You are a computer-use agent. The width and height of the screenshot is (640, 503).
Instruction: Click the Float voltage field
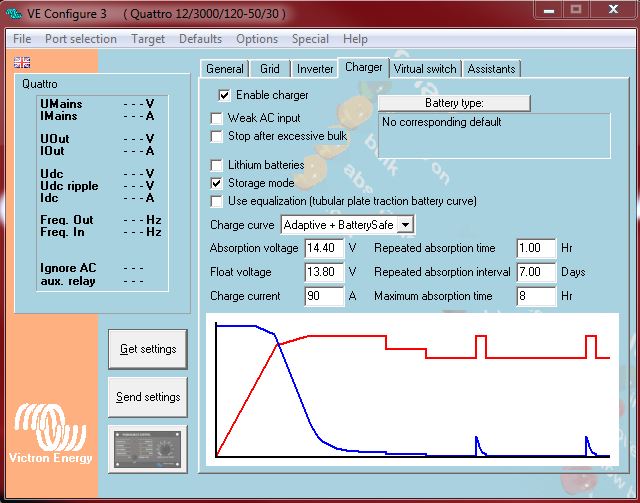point(324,272)
